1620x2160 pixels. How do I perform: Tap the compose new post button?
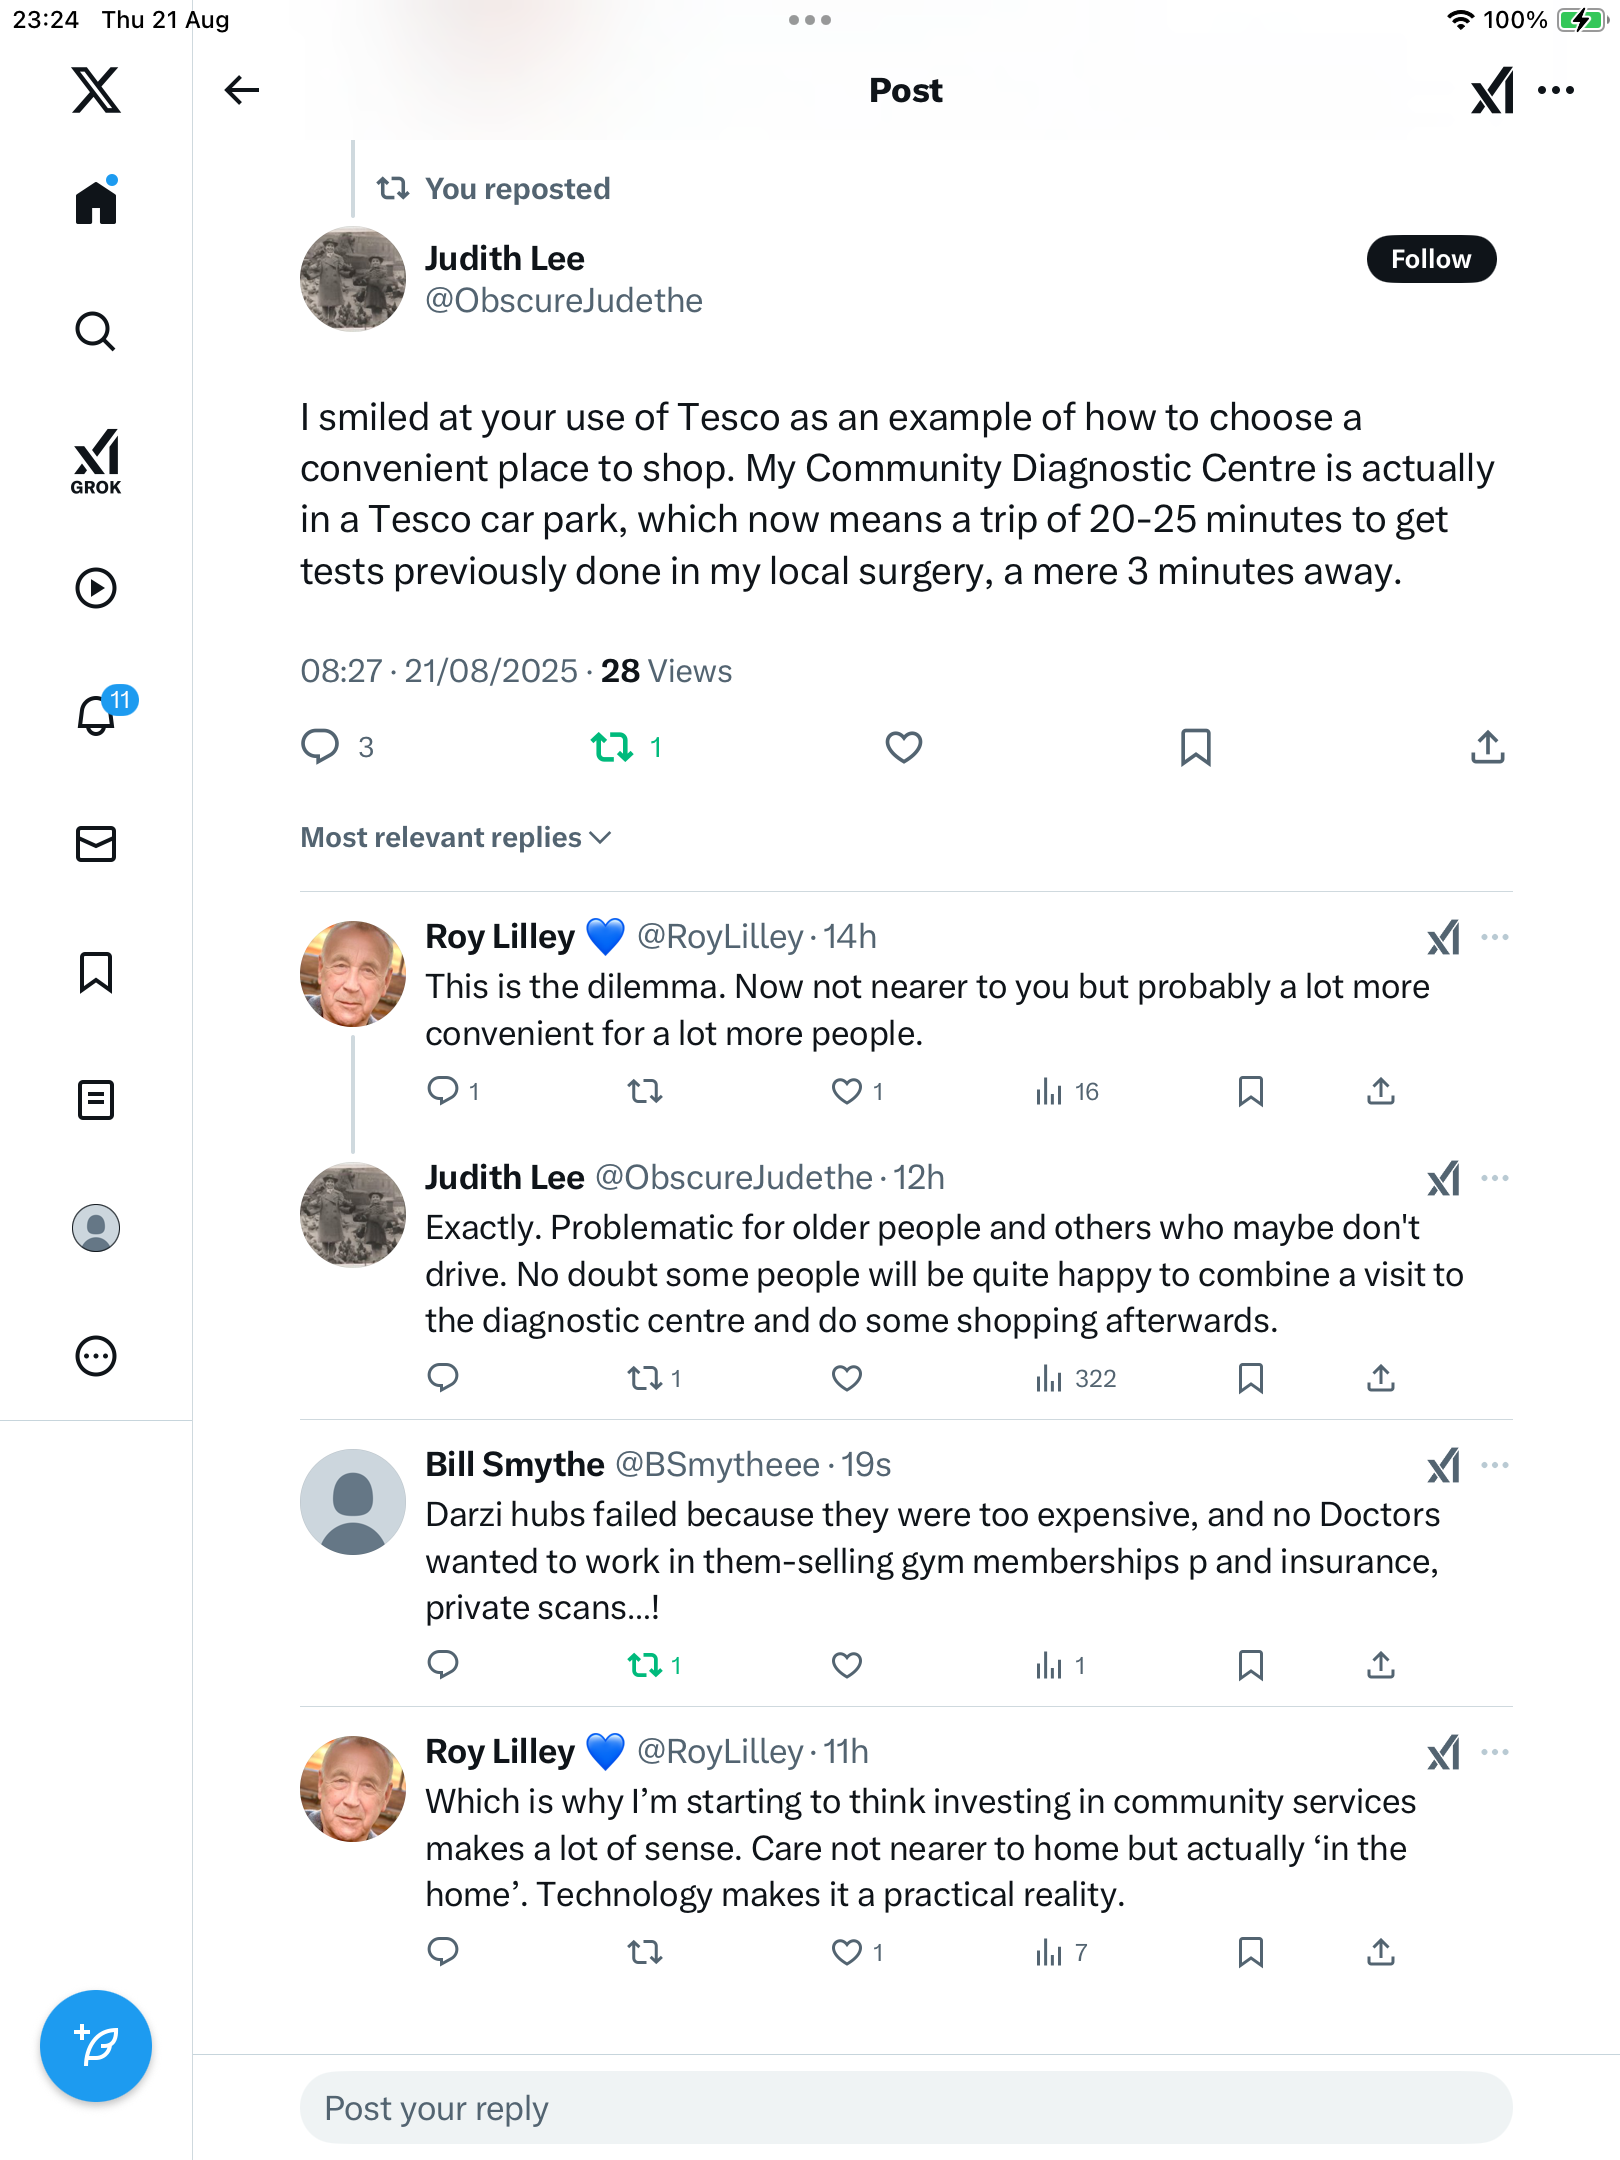[x=96, y=2045]
